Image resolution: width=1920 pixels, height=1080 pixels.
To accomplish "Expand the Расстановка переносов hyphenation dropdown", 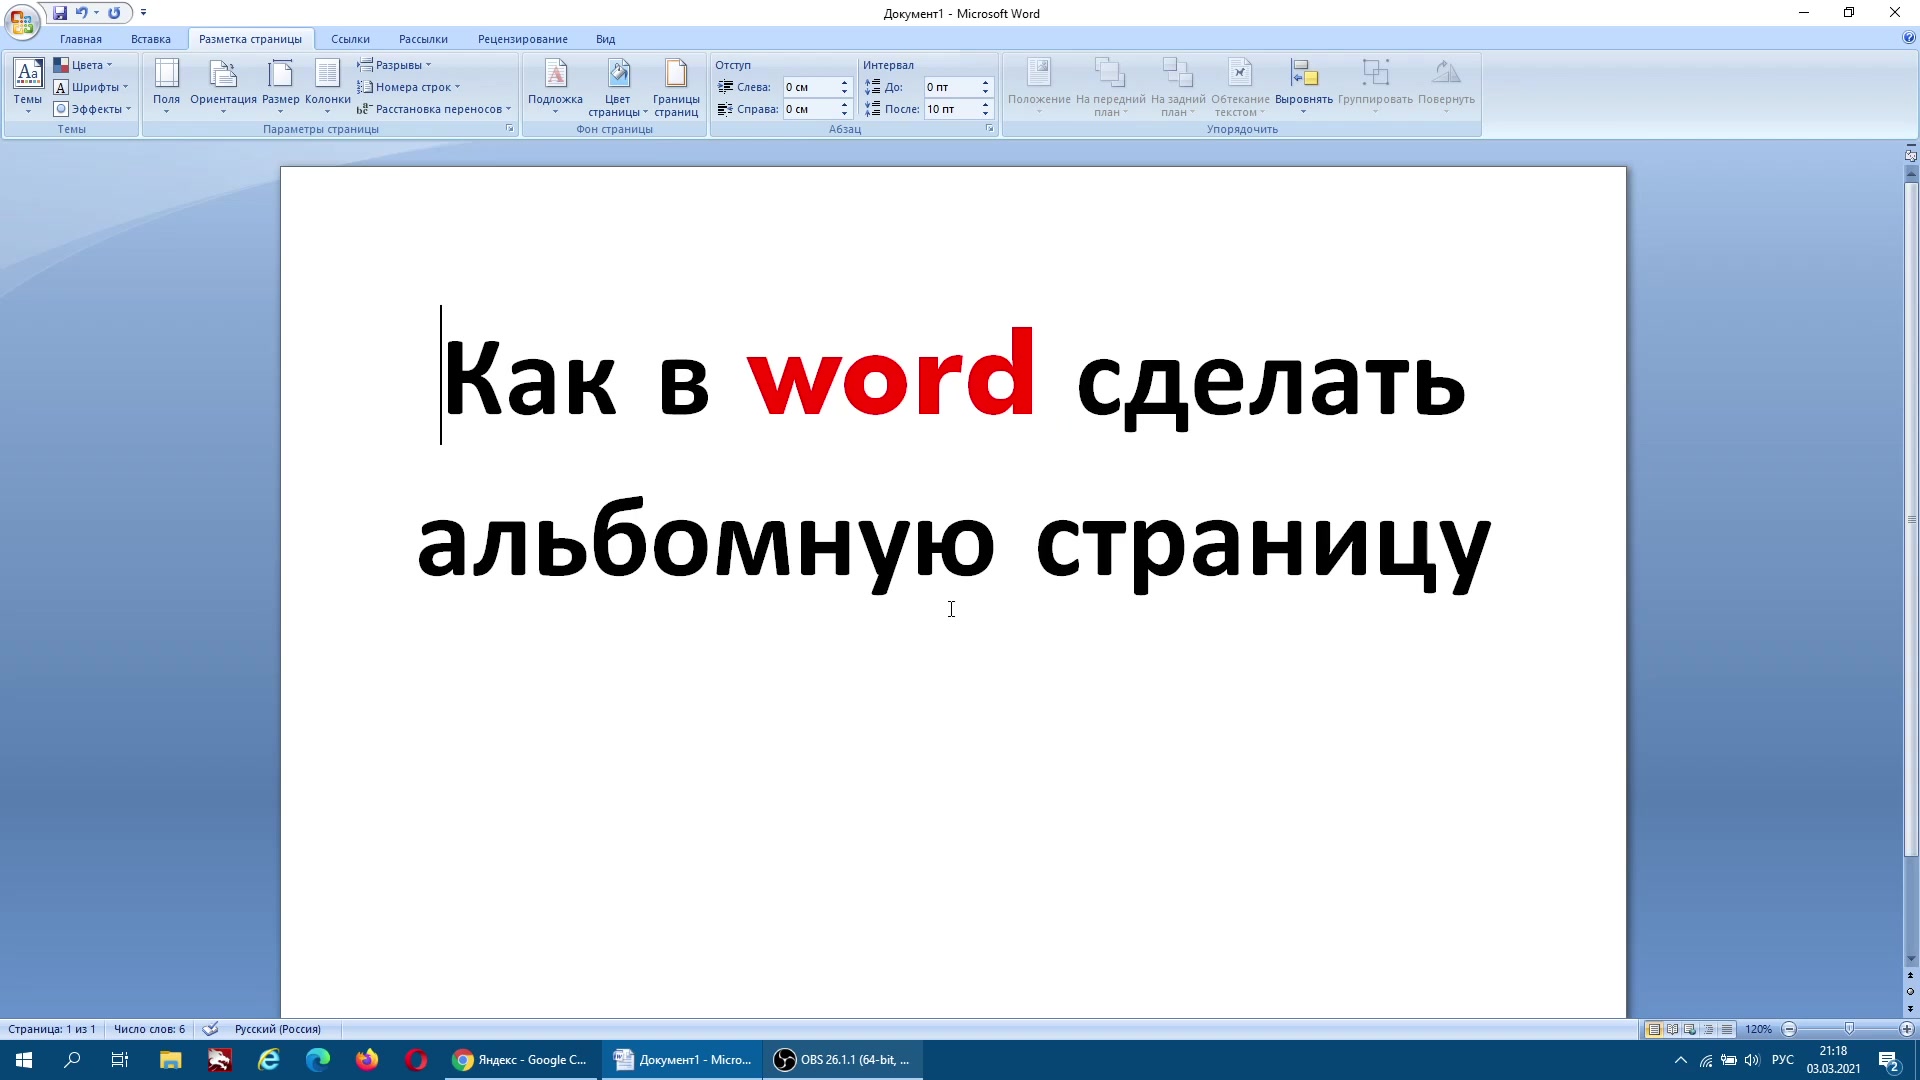I will [434, 109].
